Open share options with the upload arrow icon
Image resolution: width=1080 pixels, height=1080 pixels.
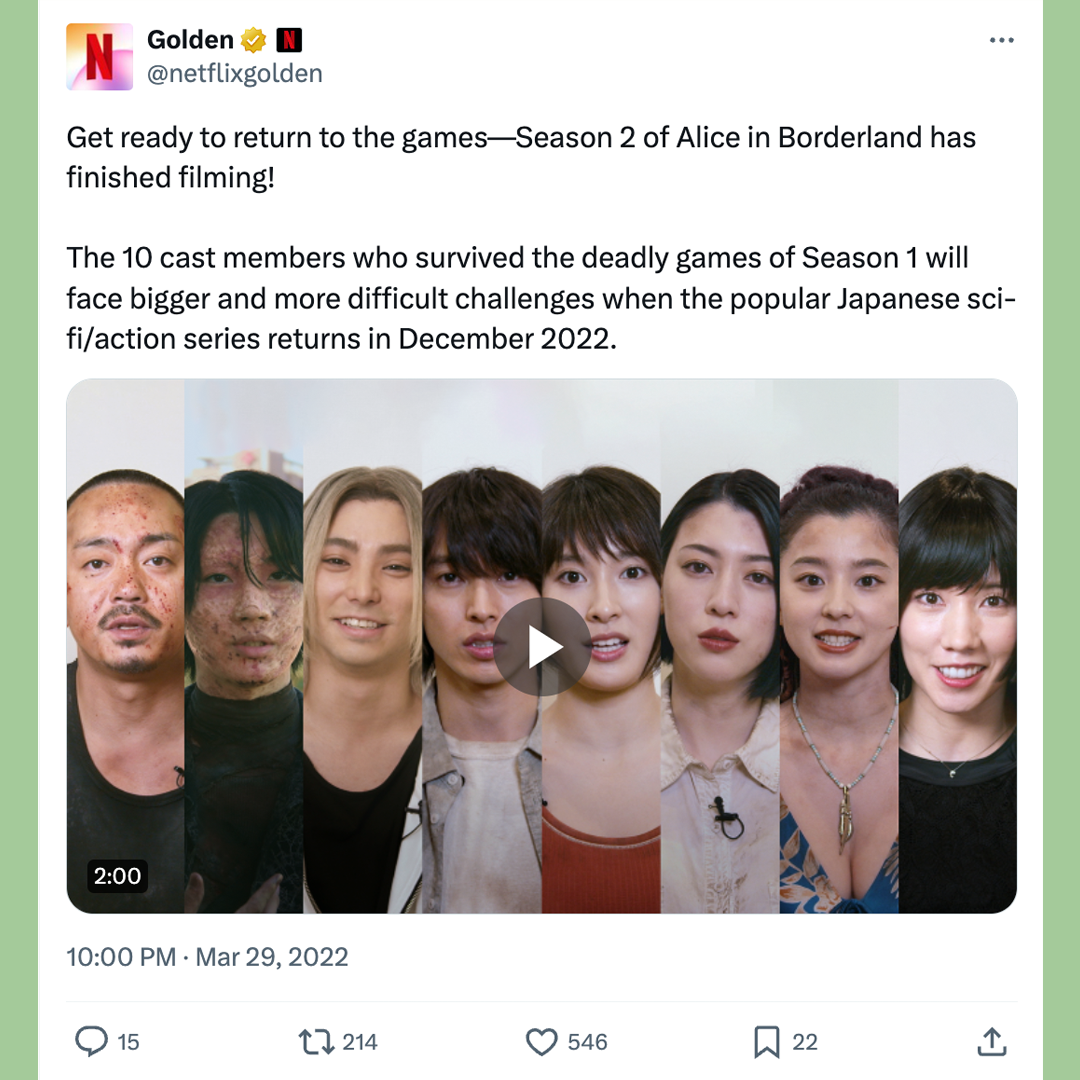(x=992, y=1041)
